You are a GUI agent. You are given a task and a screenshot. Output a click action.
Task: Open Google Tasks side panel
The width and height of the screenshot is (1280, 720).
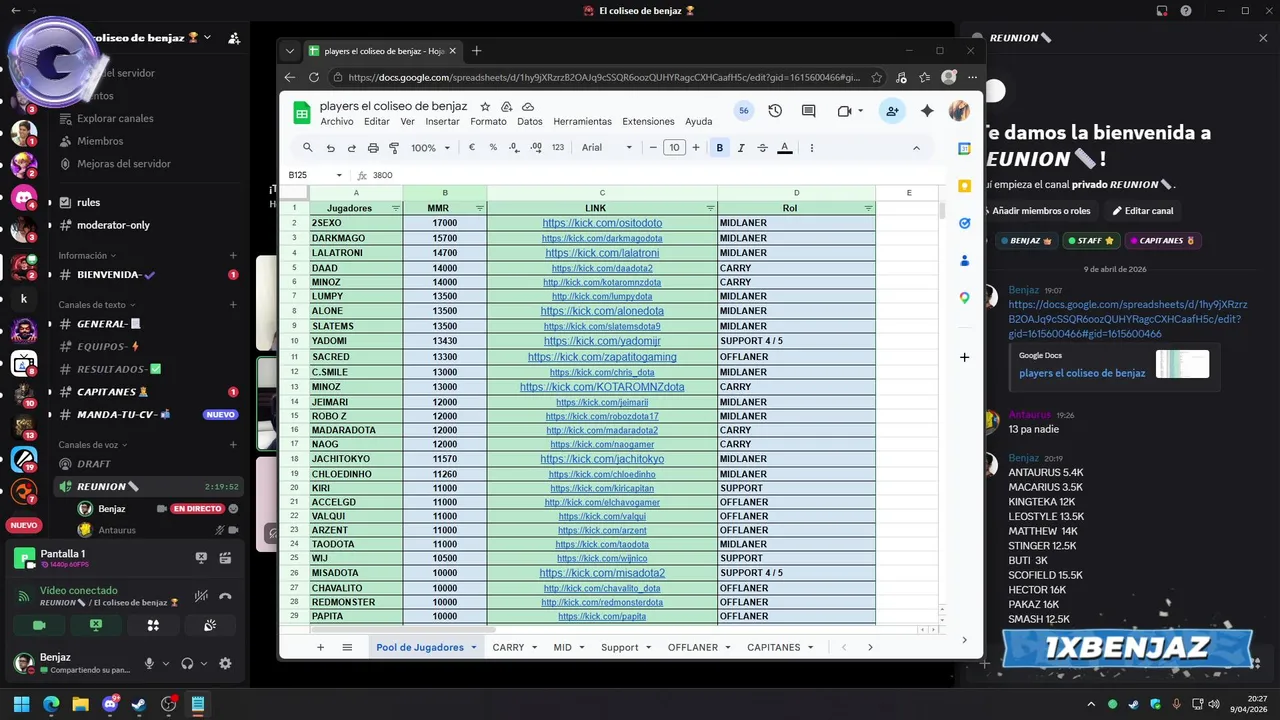(x=964, y=223)
